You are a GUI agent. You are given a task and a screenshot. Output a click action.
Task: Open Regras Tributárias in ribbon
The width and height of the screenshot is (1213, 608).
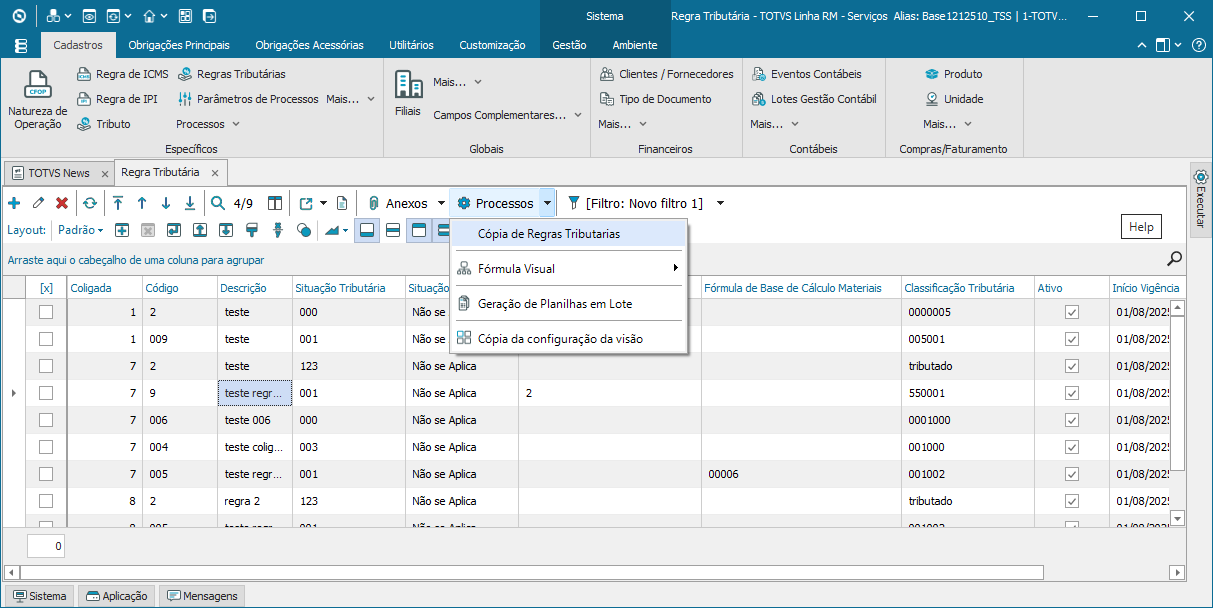tap(232, 74)
